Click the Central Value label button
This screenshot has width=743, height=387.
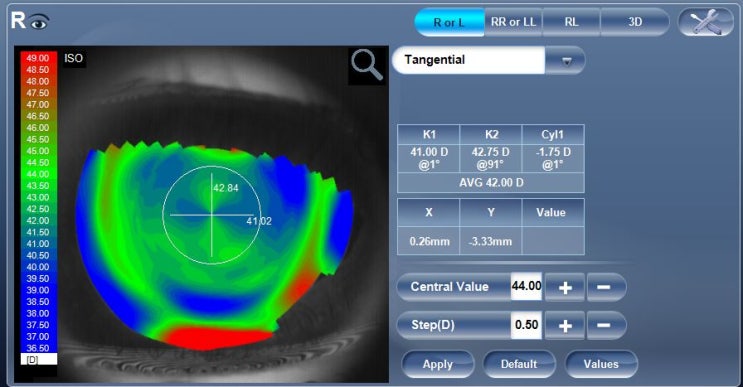[453, 287]
